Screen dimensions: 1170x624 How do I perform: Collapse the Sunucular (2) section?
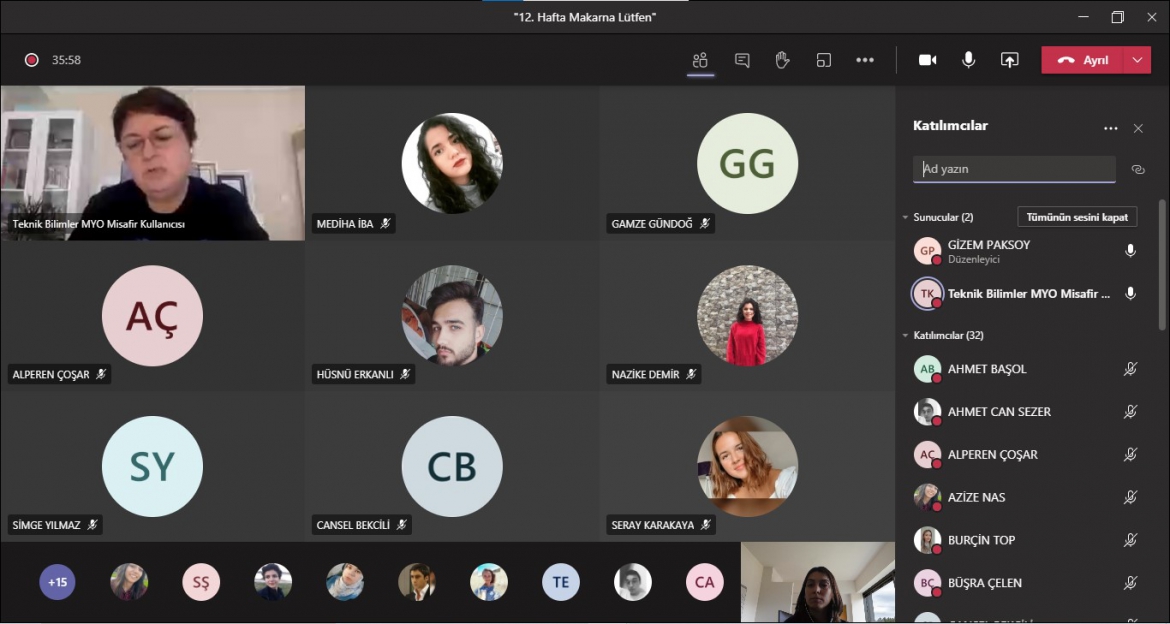click(905, 217)
